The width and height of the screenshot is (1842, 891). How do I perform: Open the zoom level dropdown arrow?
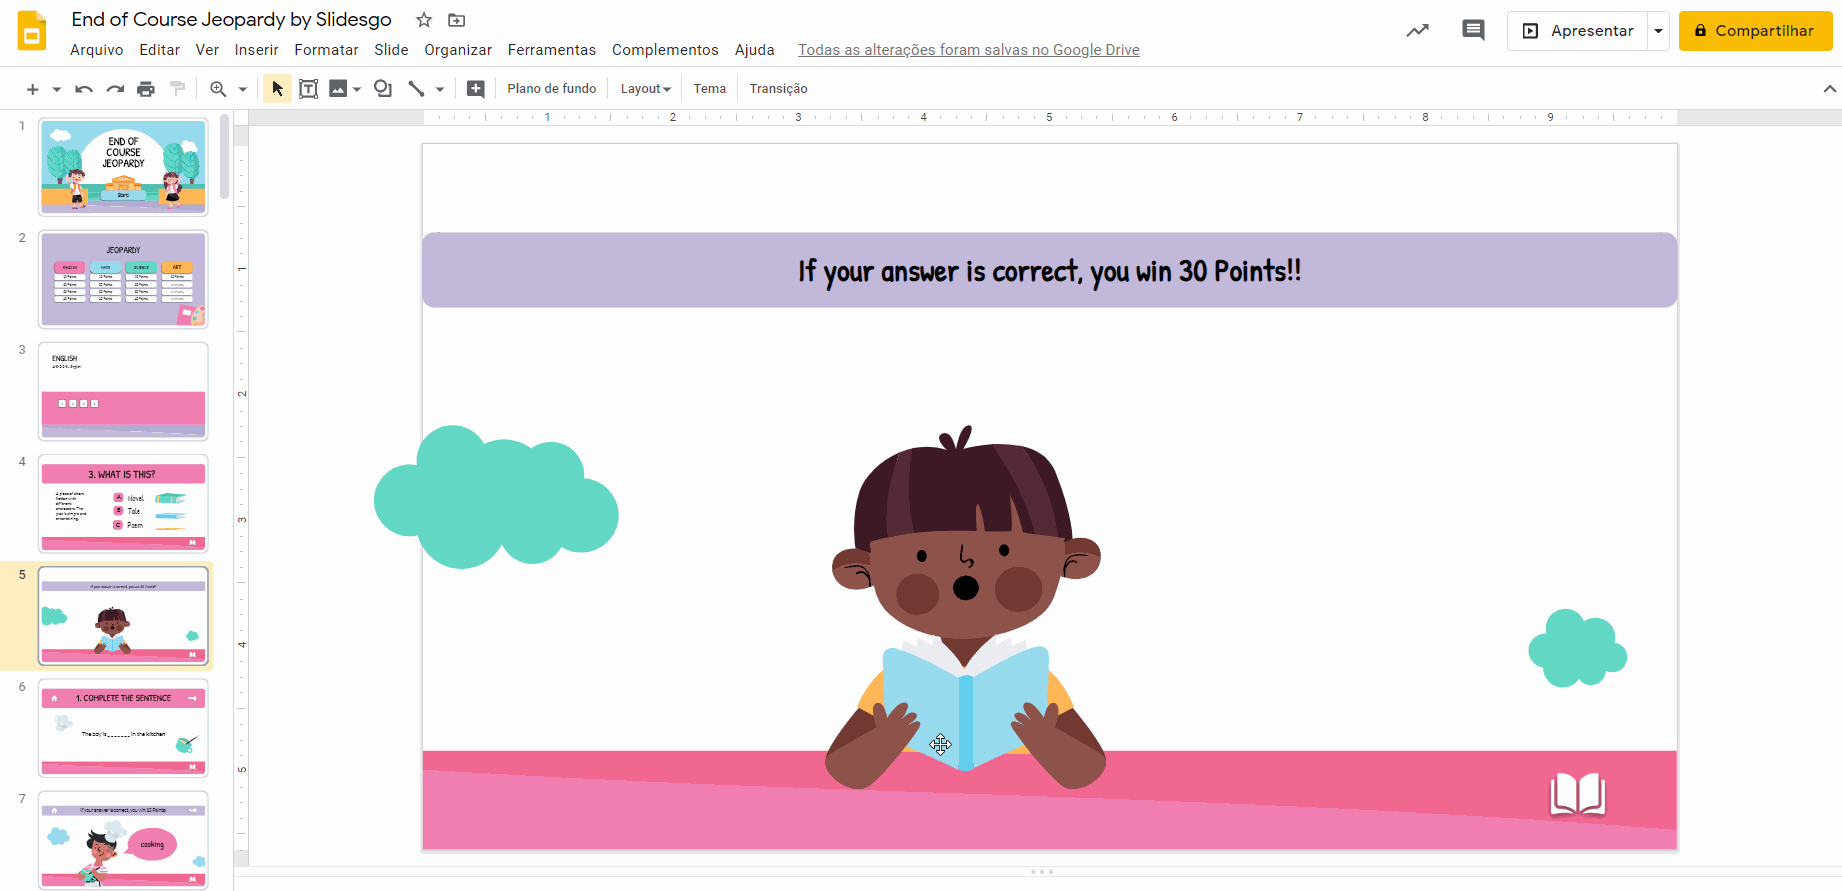tap(243, 90)
